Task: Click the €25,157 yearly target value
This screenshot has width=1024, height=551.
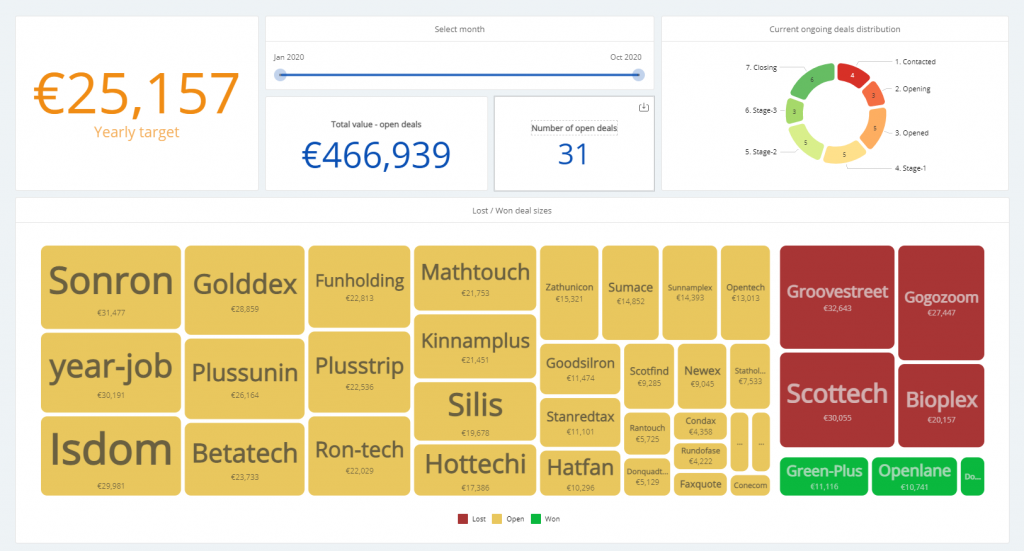Action: [x=136, y=93]
